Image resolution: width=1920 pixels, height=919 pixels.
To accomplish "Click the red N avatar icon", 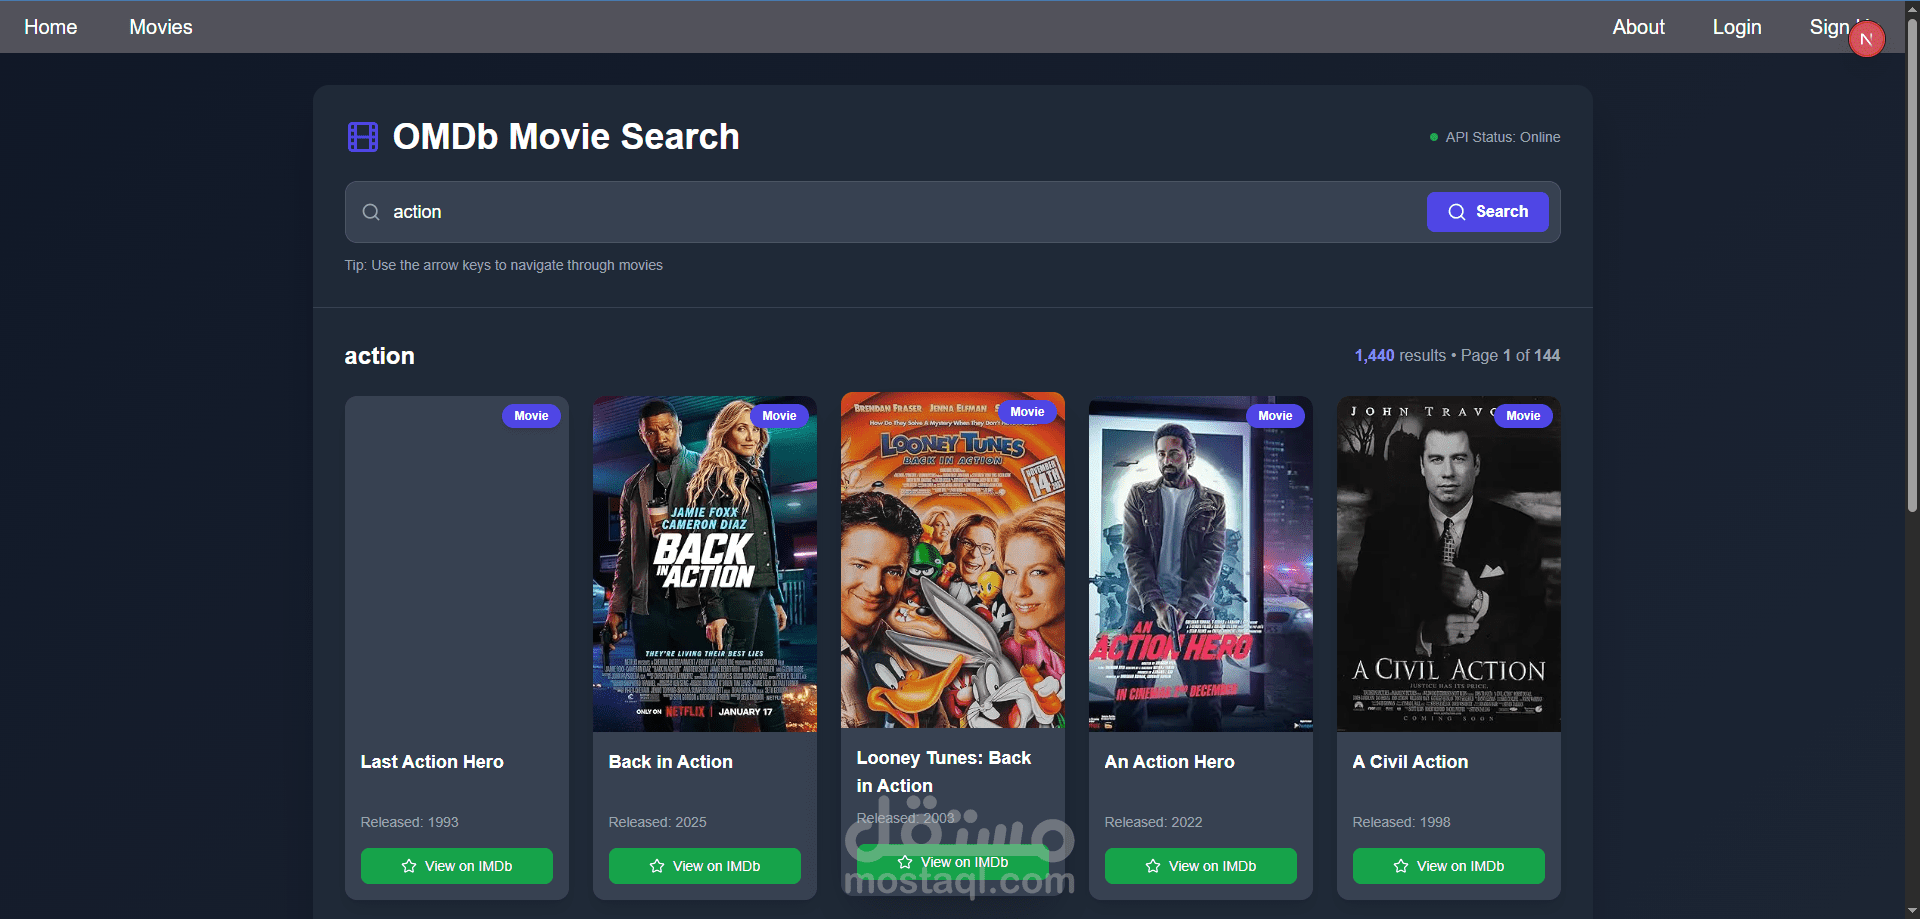I will (1866, 40).
